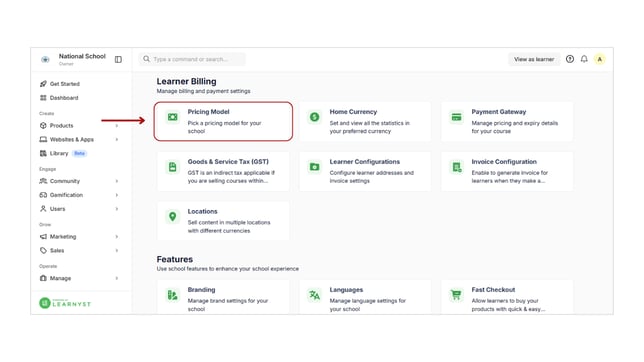644x362 pixels.
Task: Open the Invoice Configuration card title
Action: (x=504, y=161)
